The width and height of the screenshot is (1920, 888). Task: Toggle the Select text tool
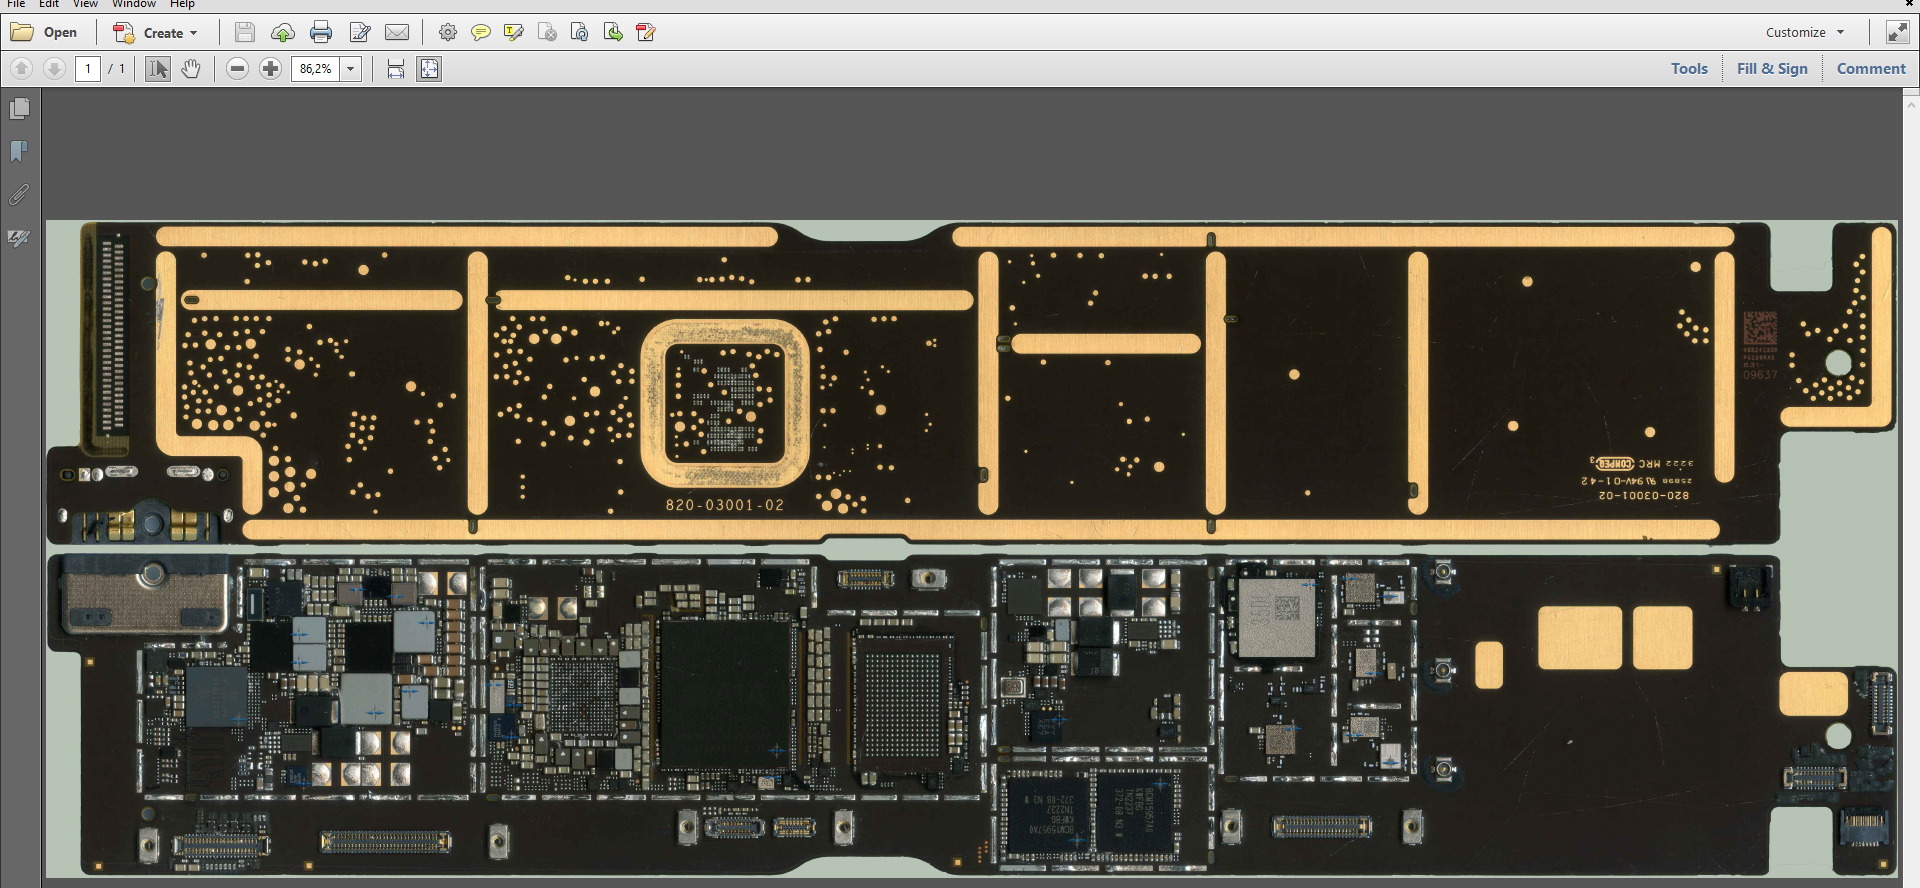tap(158, 69)
